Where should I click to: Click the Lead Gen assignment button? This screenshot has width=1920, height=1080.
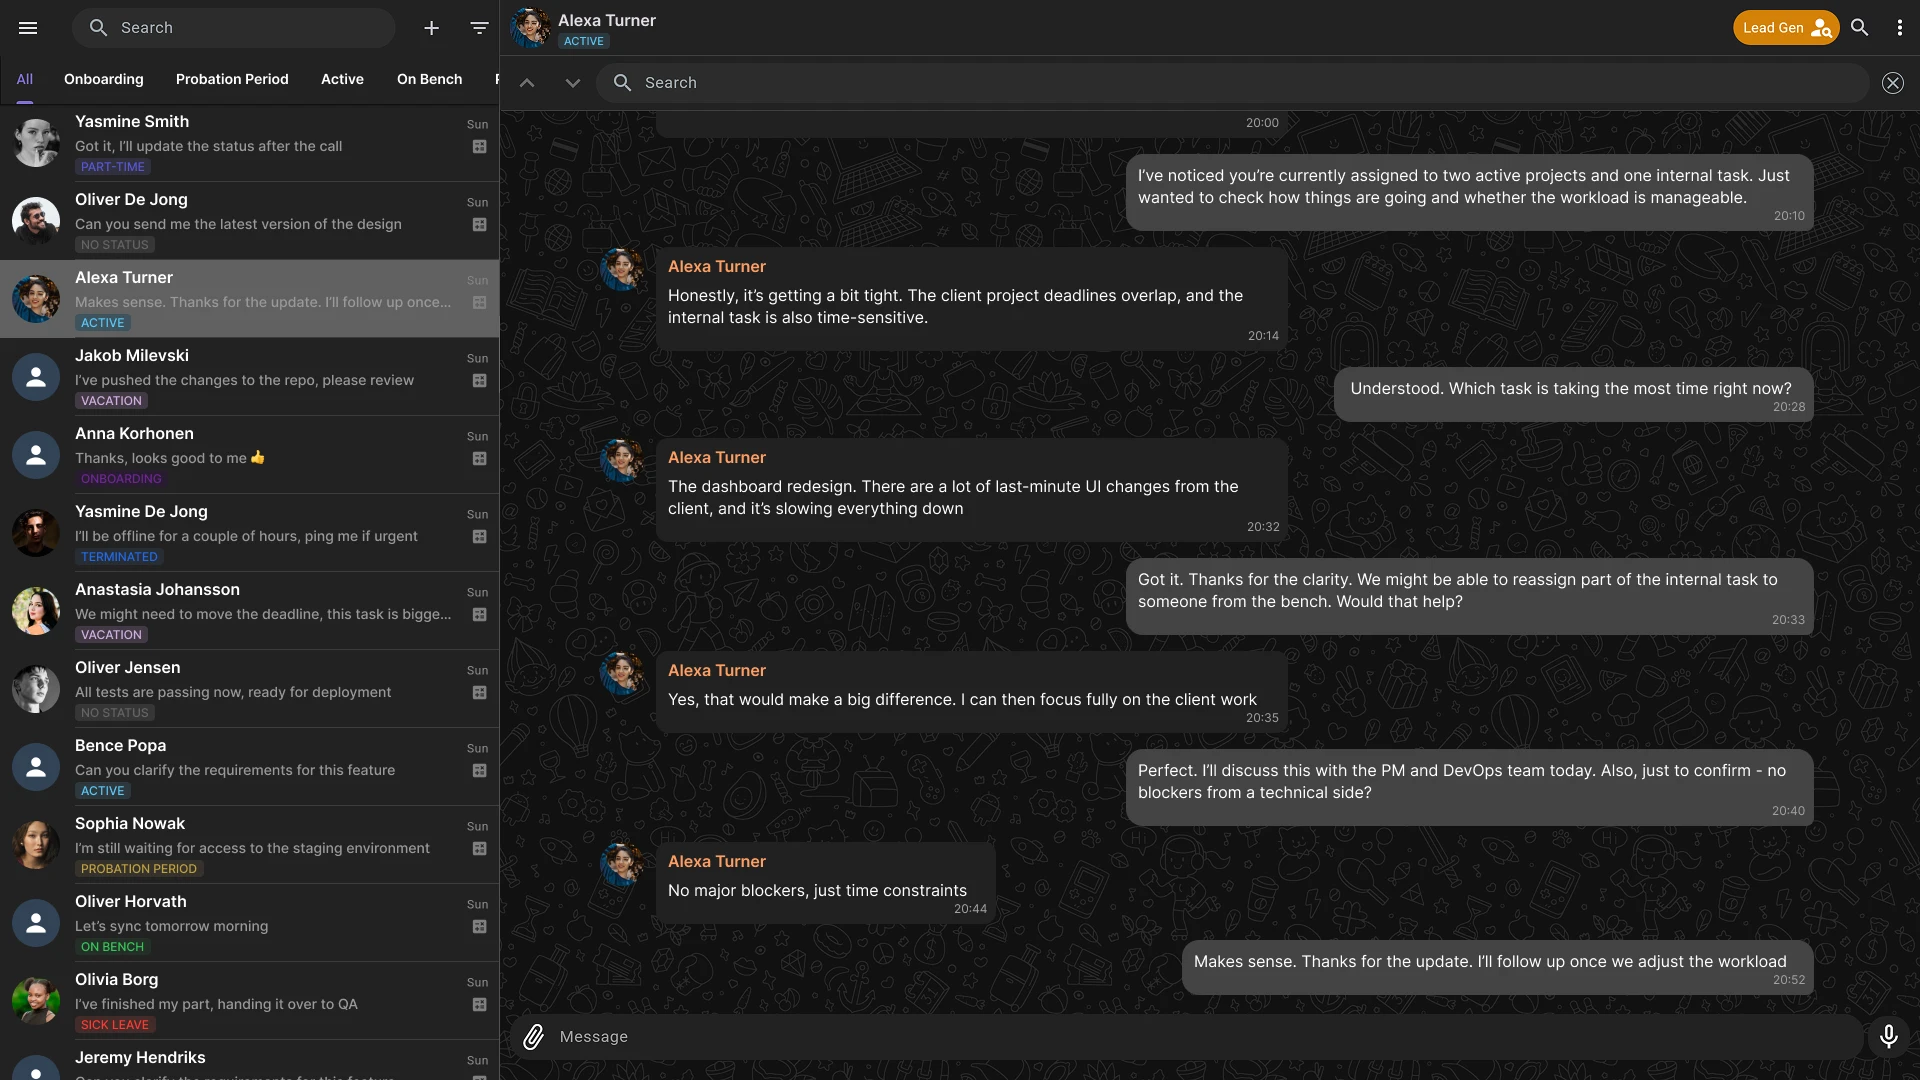coord(1785,28)
